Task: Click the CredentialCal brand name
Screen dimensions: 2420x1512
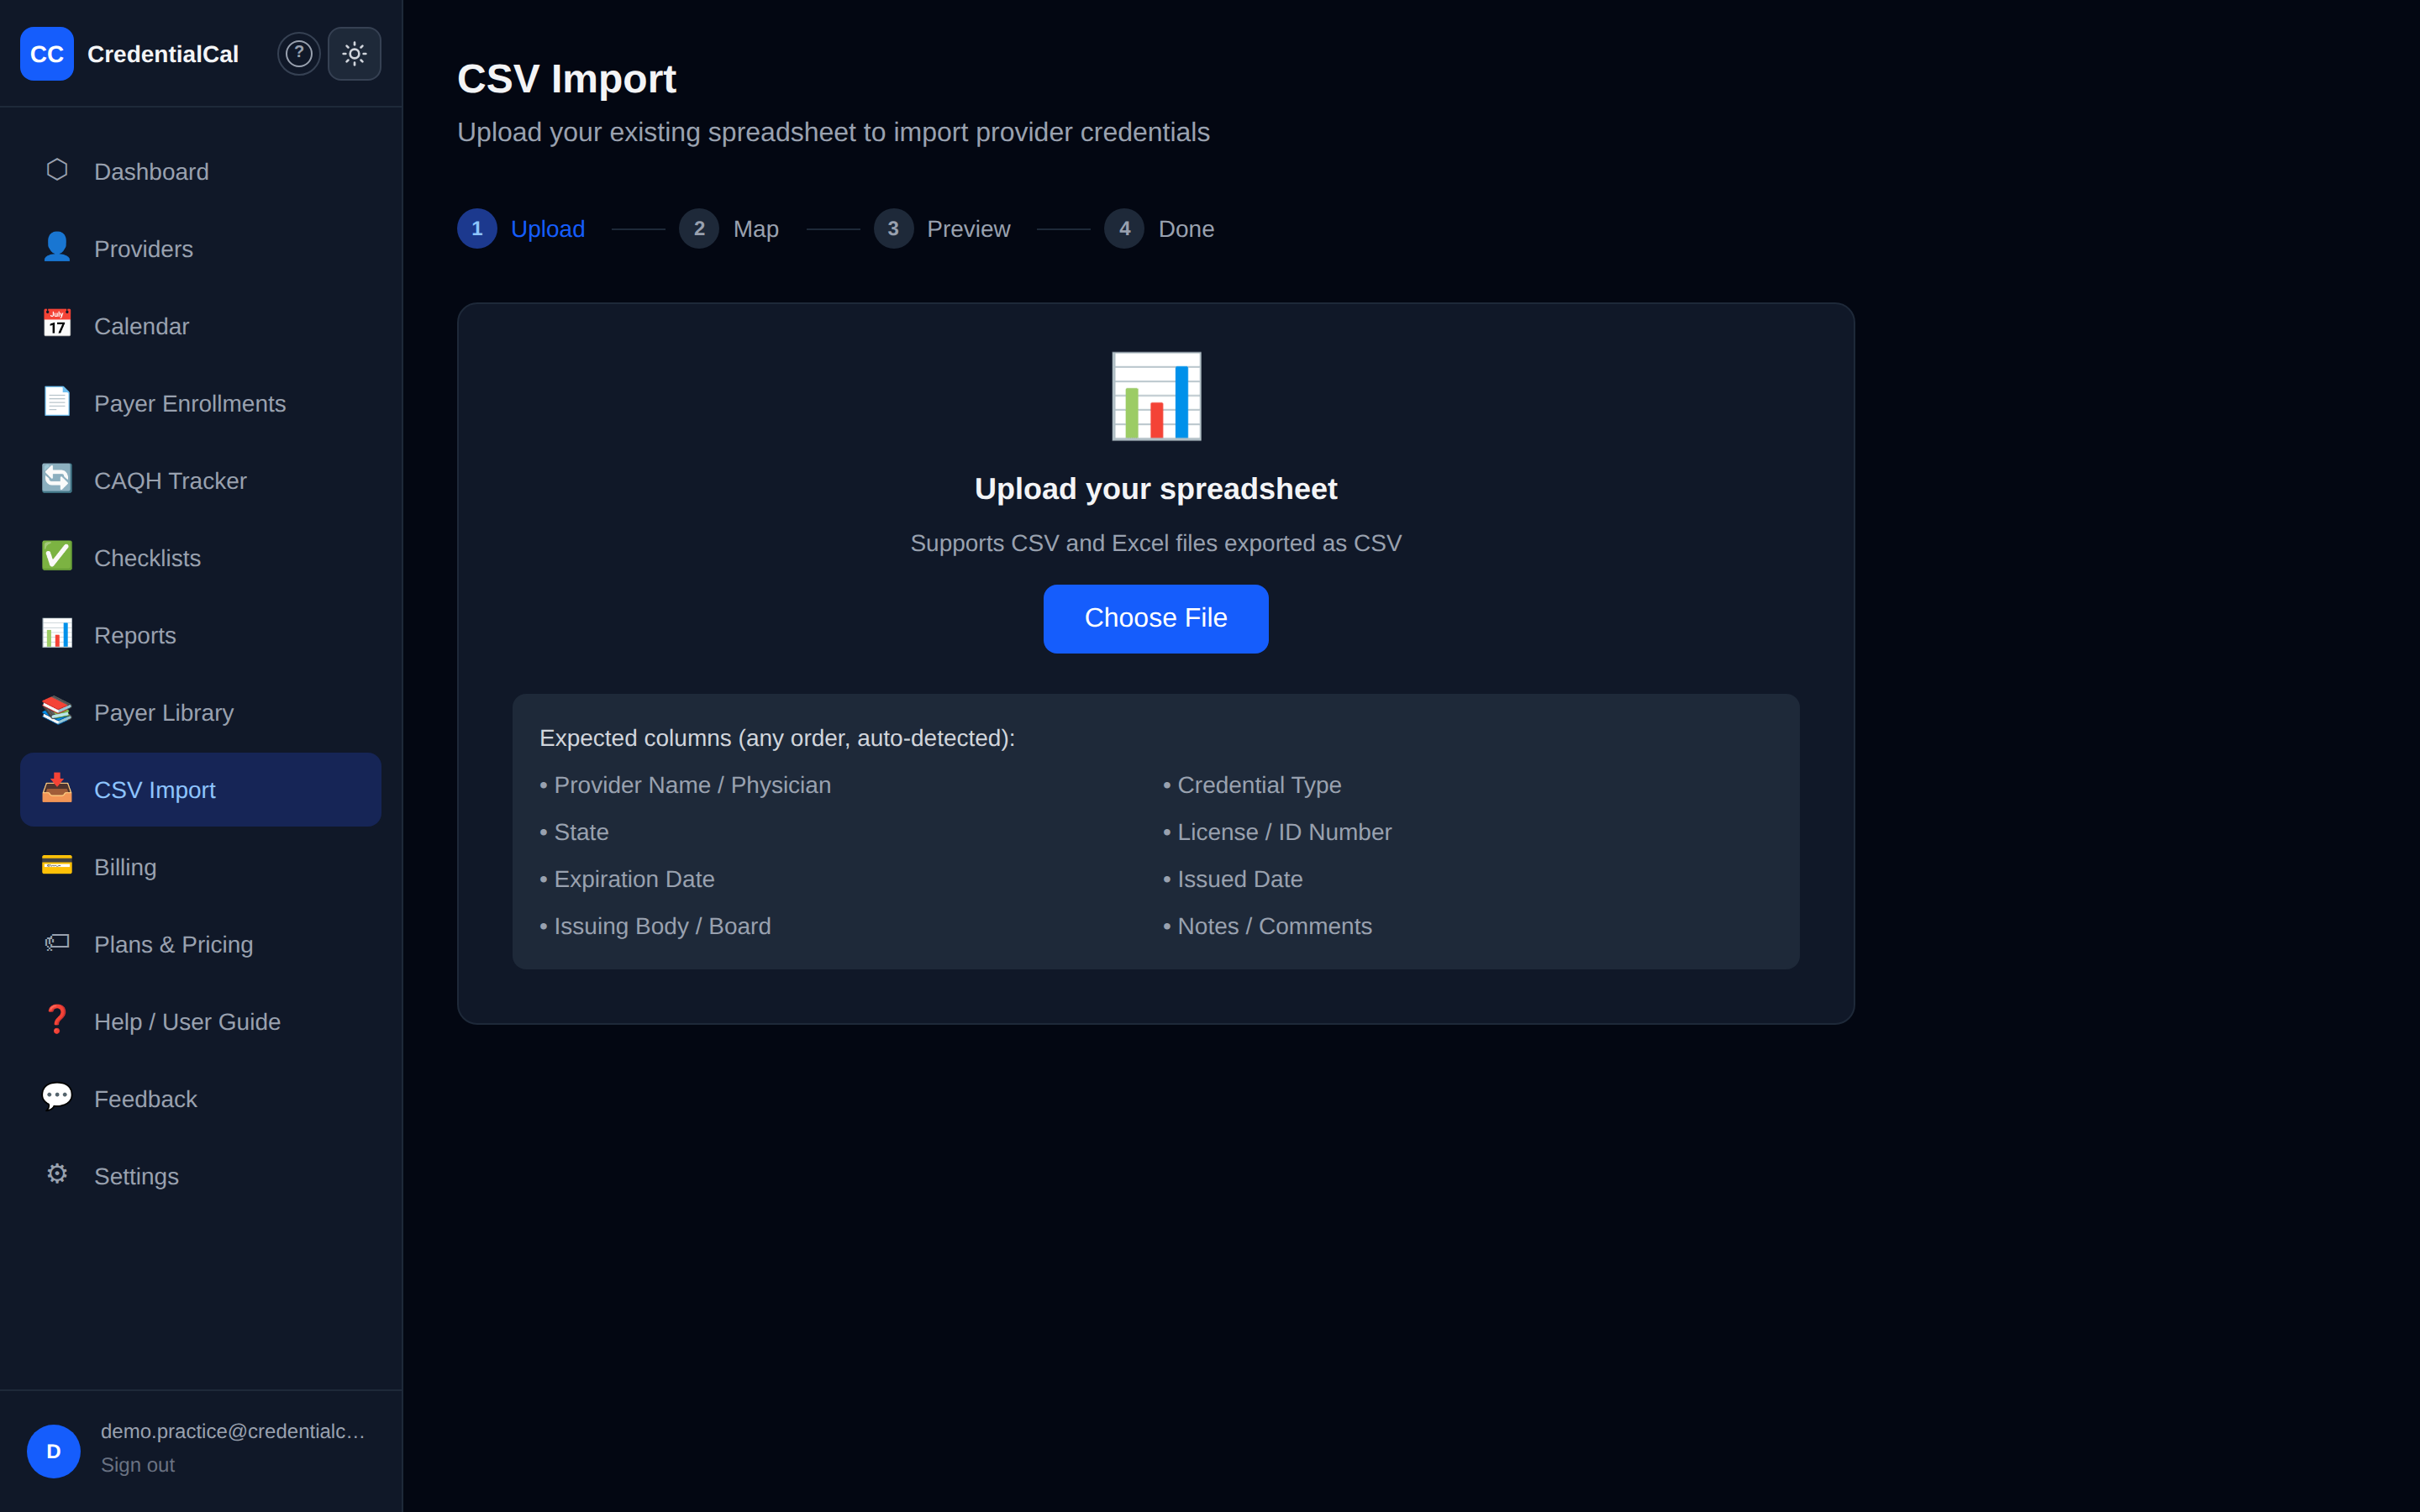Action: click(x=163, y=54)
